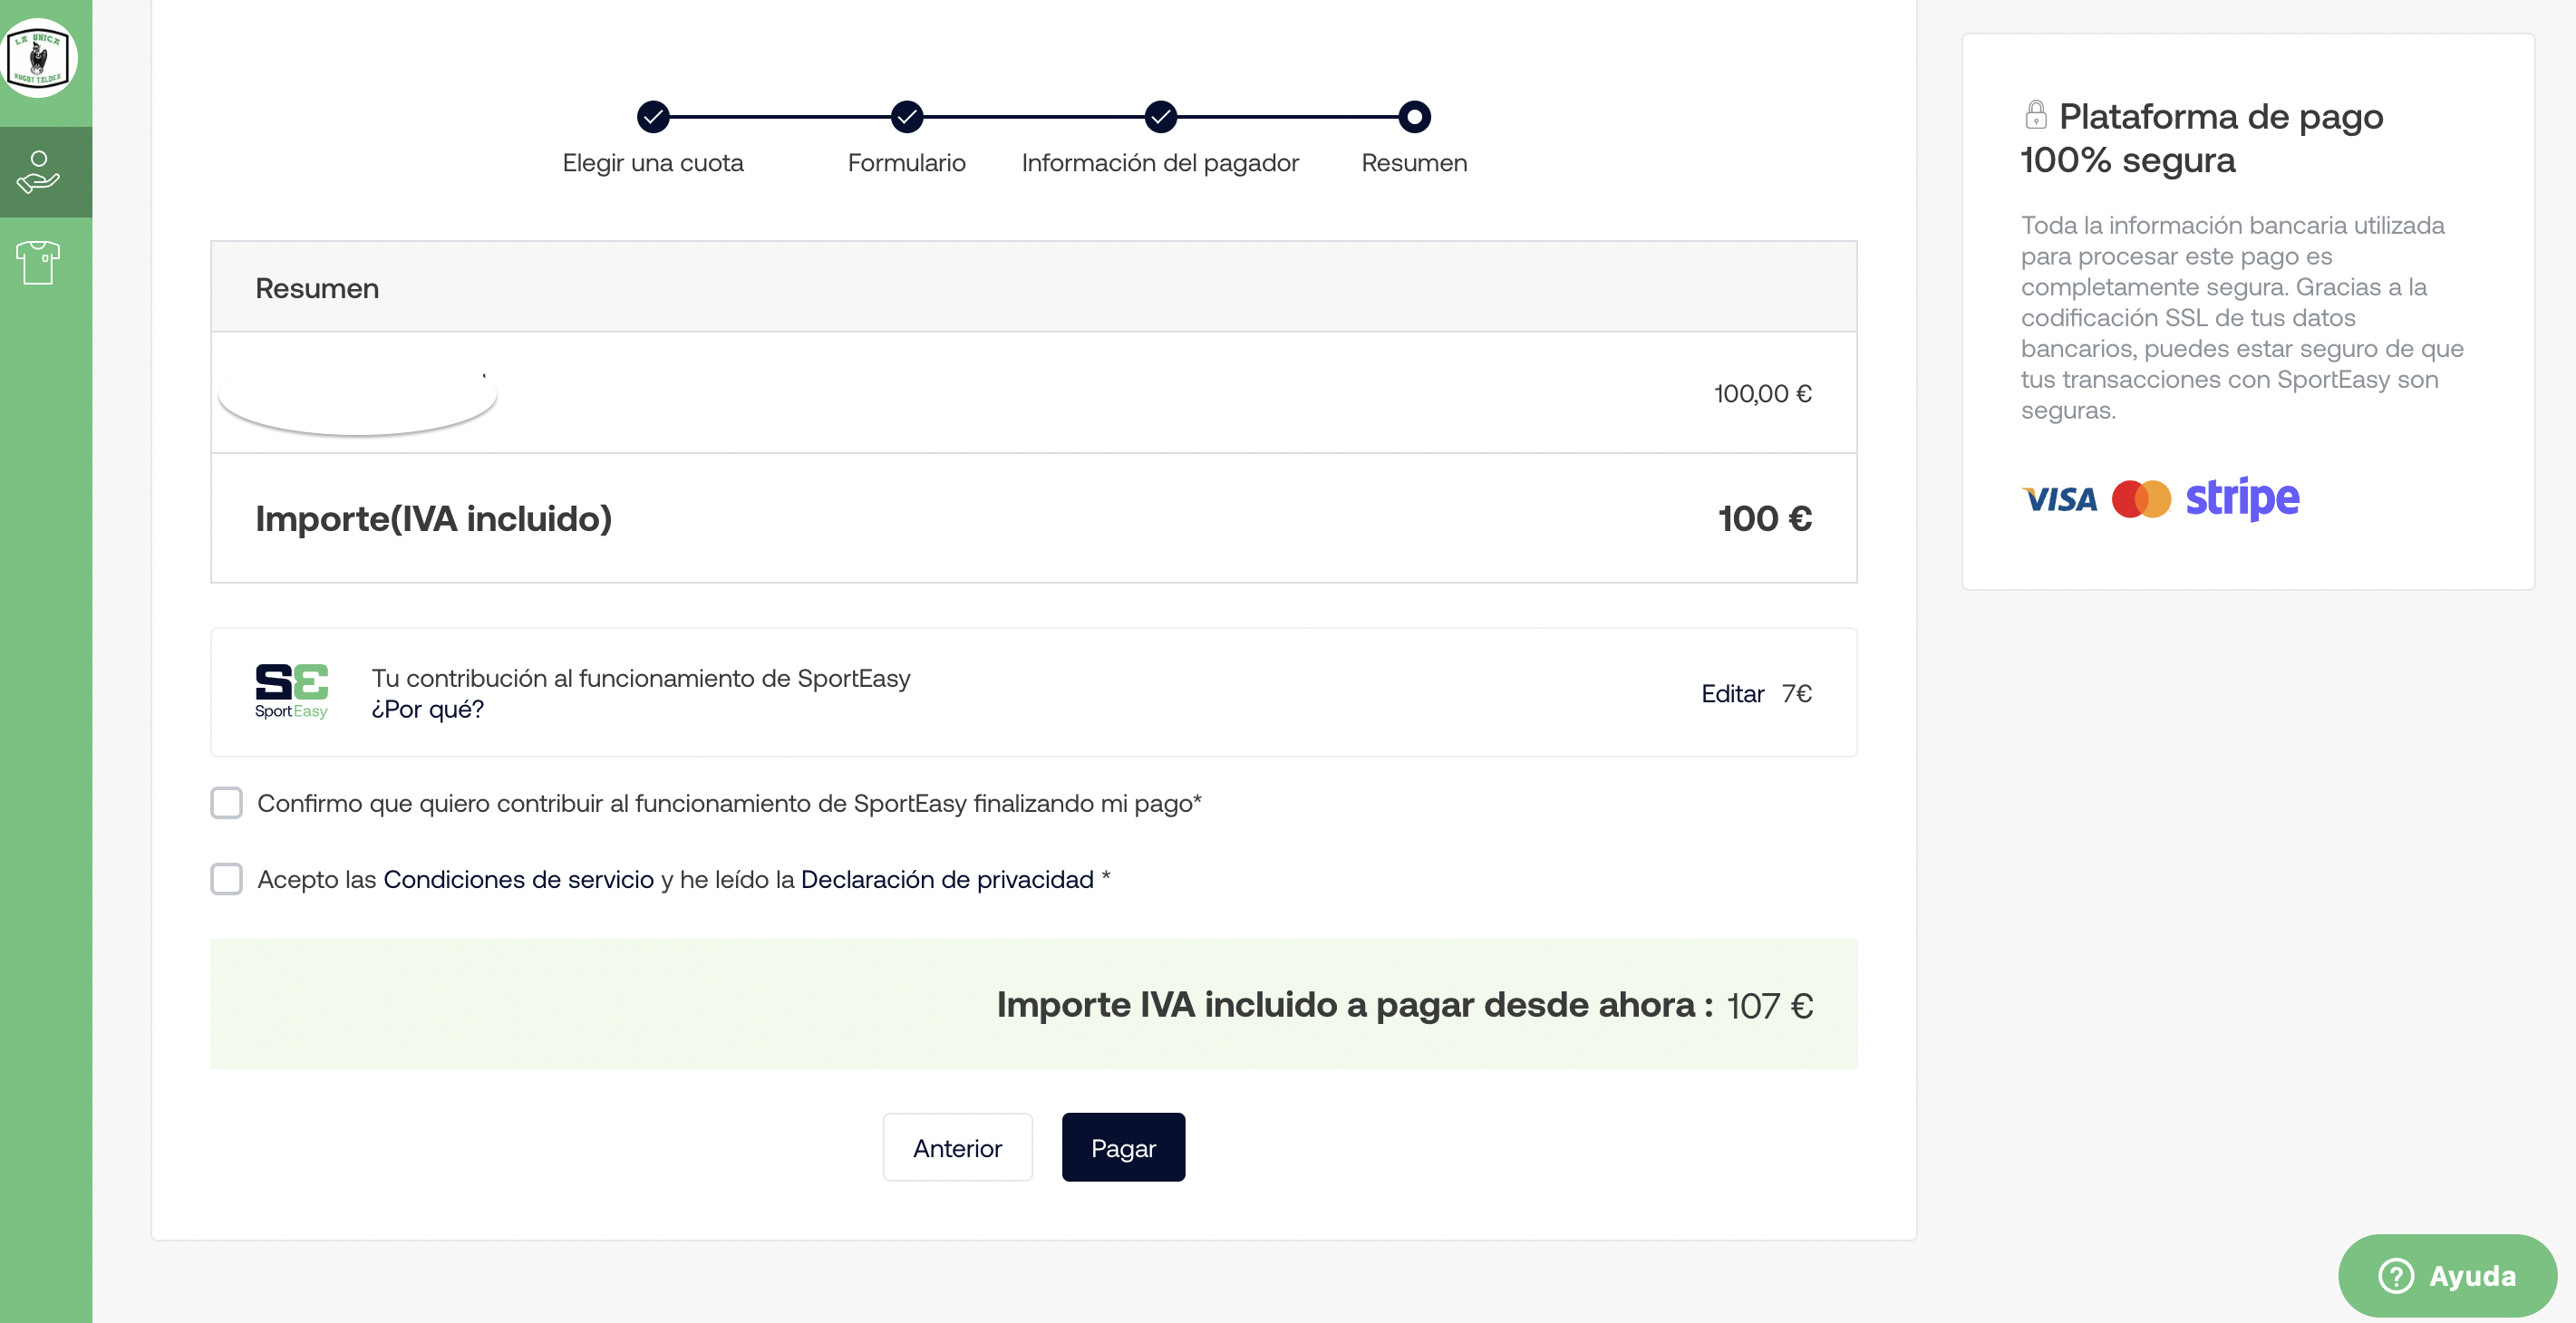Click the Mastercard logo
Viewport: 2576px width, 1323px height.
coord(2141,499)
